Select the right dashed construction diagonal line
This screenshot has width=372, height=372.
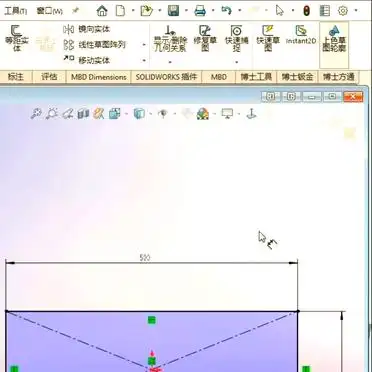pyautogui.click(x=227, y=340)
